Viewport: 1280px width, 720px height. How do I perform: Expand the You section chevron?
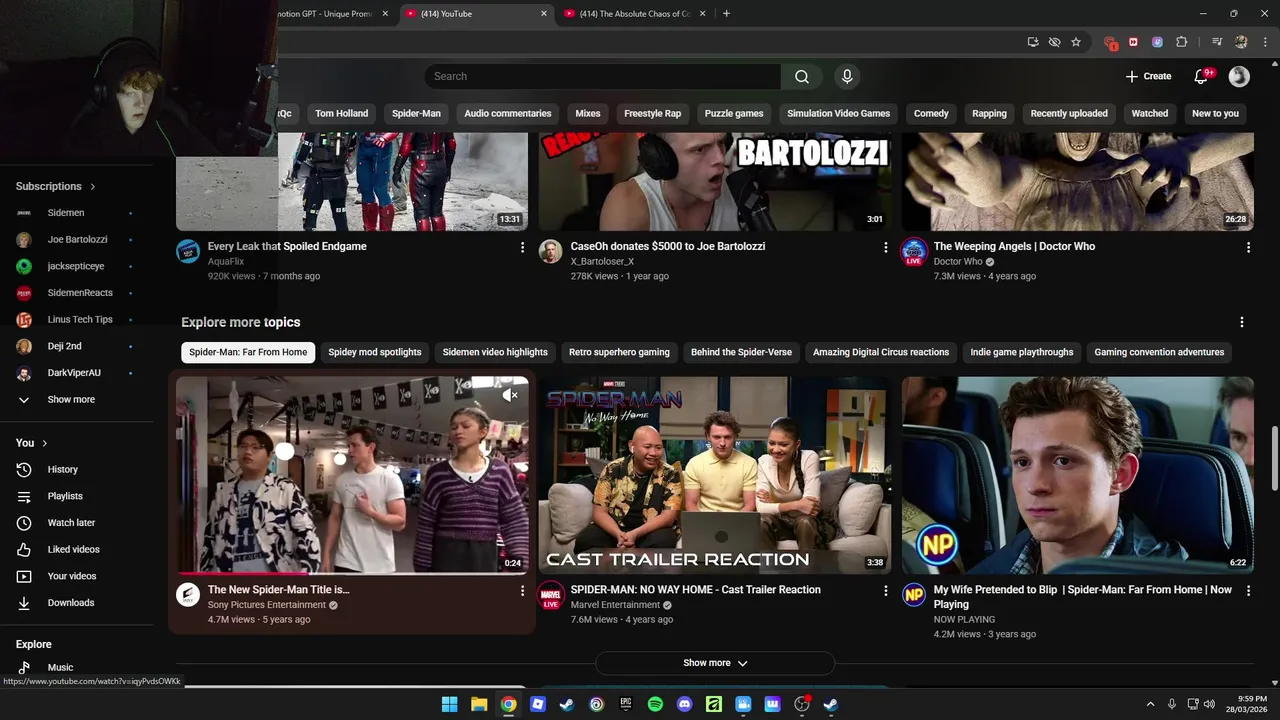point(45,443)
